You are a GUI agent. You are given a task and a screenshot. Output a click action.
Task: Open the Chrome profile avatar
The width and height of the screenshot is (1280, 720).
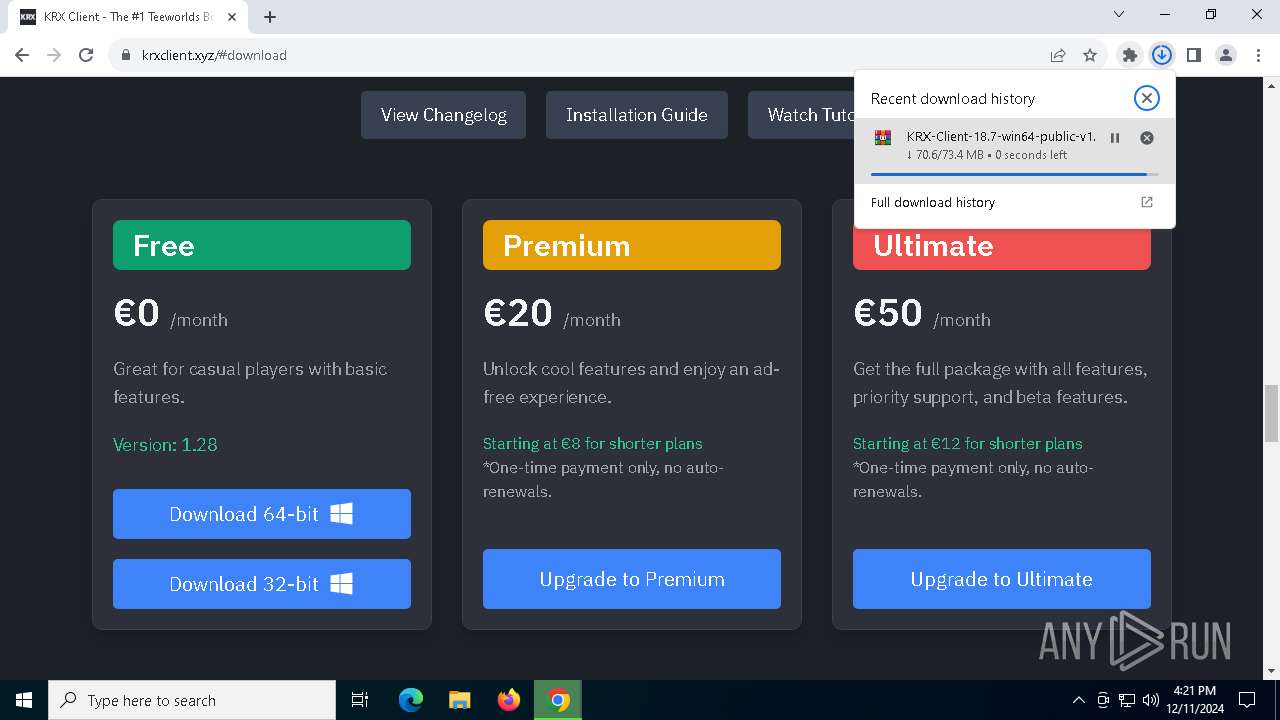click(x=1226, y=55)
